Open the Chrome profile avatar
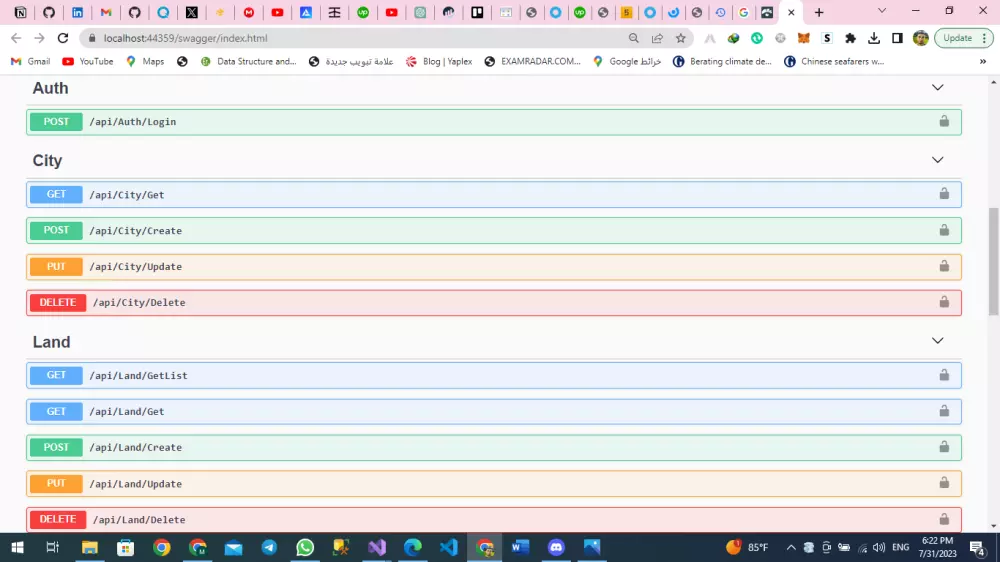 [920, 38]
